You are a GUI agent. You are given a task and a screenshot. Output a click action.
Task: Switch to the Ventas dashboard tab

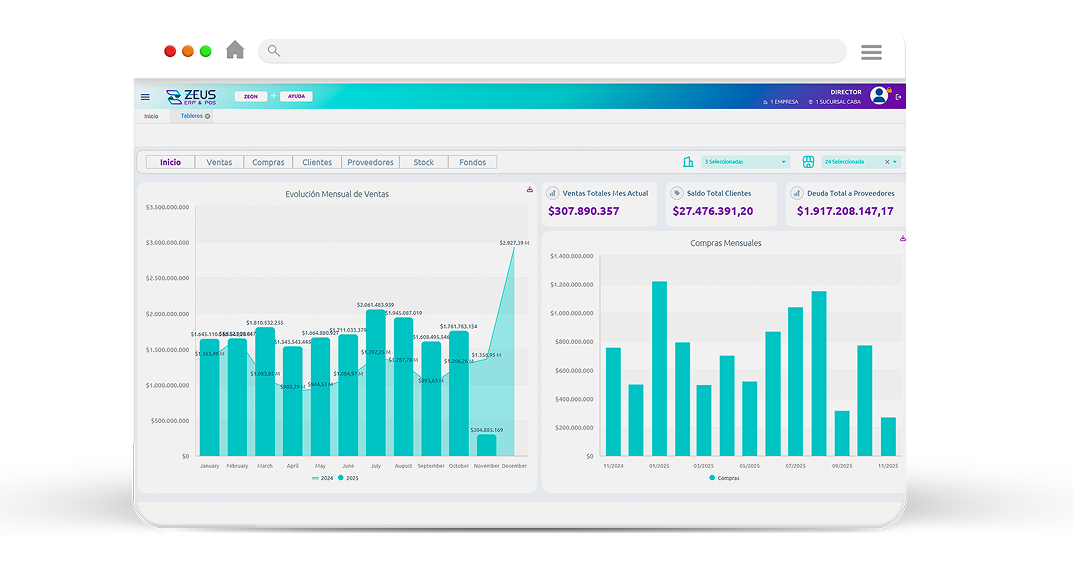(x=219, y=162)
